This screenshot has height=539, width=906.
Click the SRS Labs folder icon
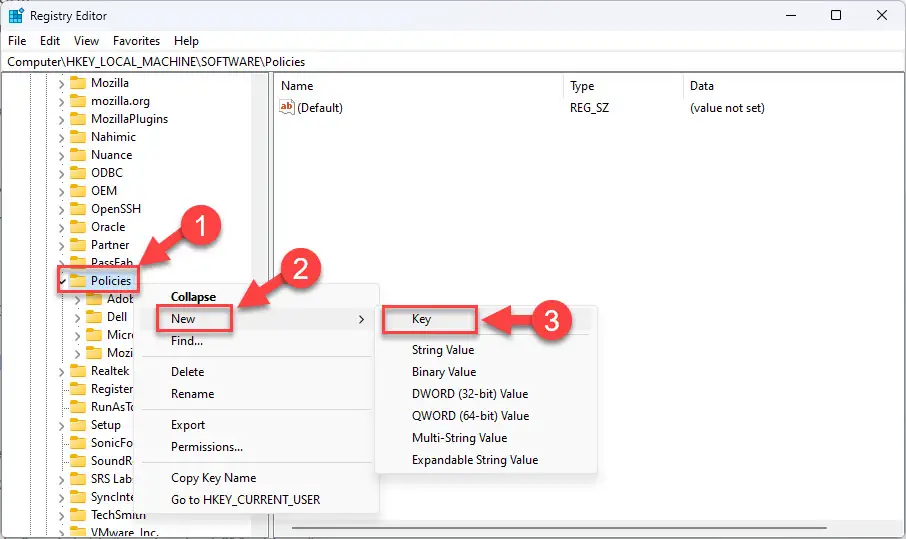[x=77, y=479]
